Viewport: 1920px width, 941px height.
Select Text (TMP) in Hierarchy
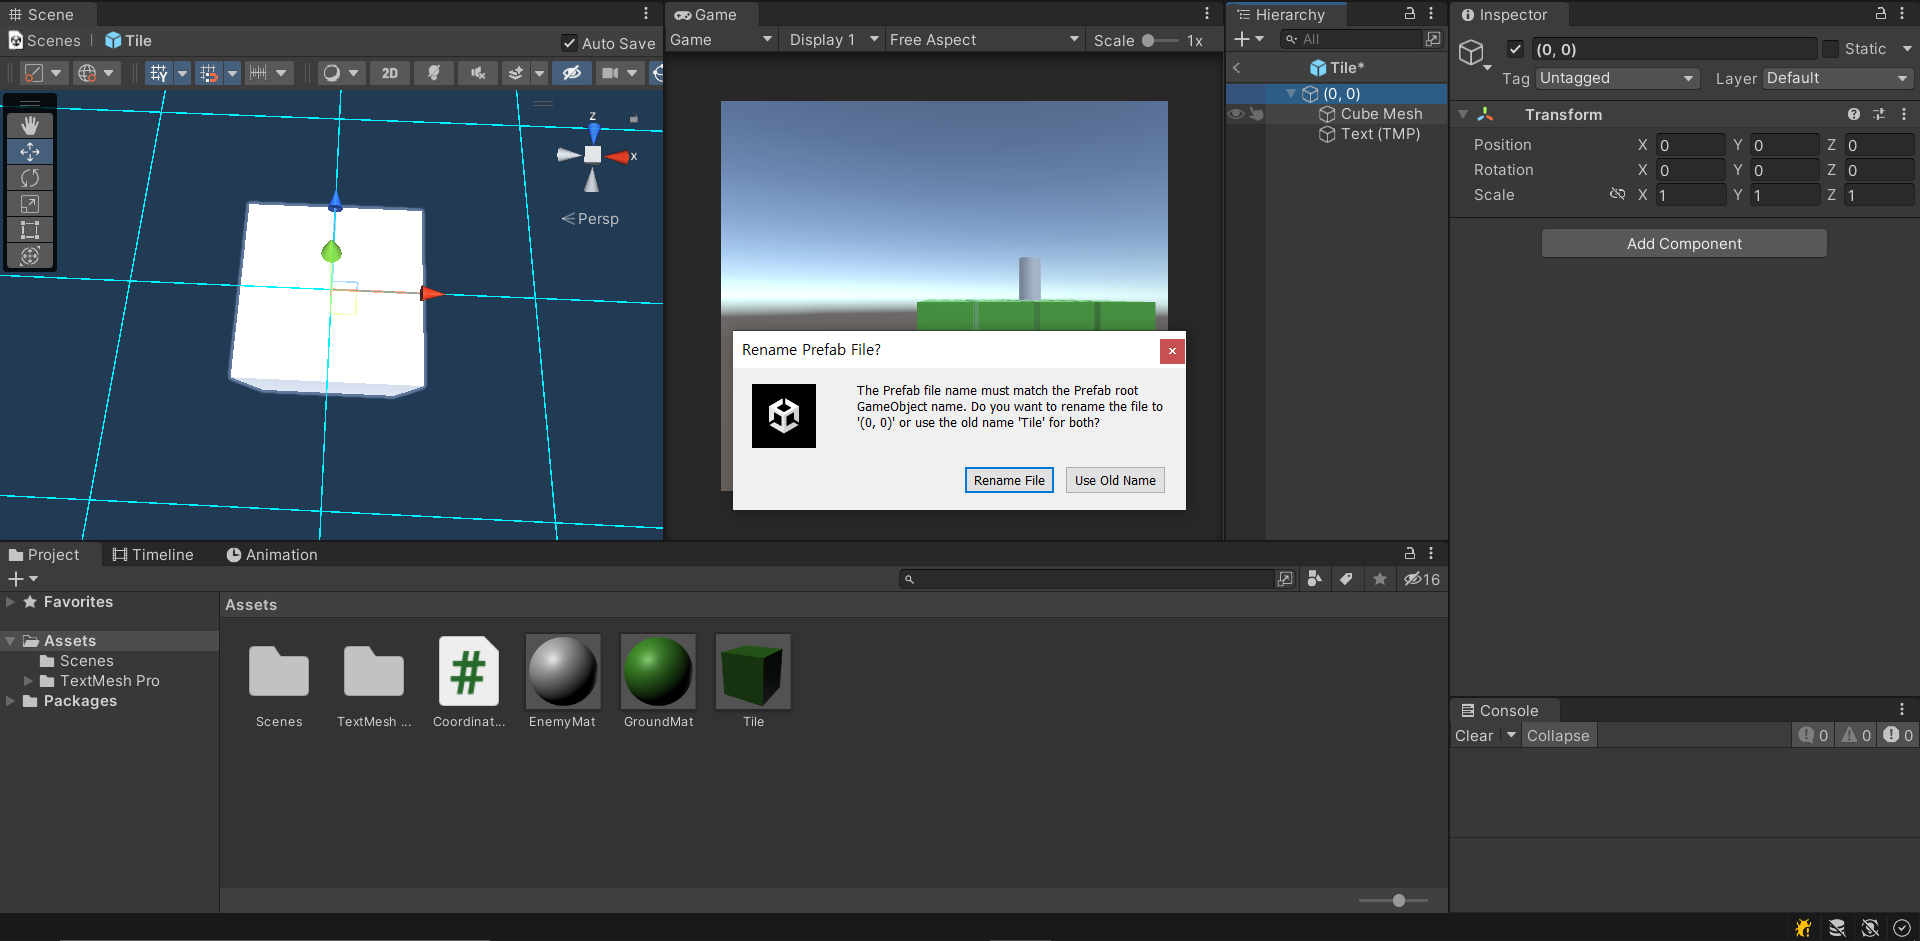tap(1380, 134)
